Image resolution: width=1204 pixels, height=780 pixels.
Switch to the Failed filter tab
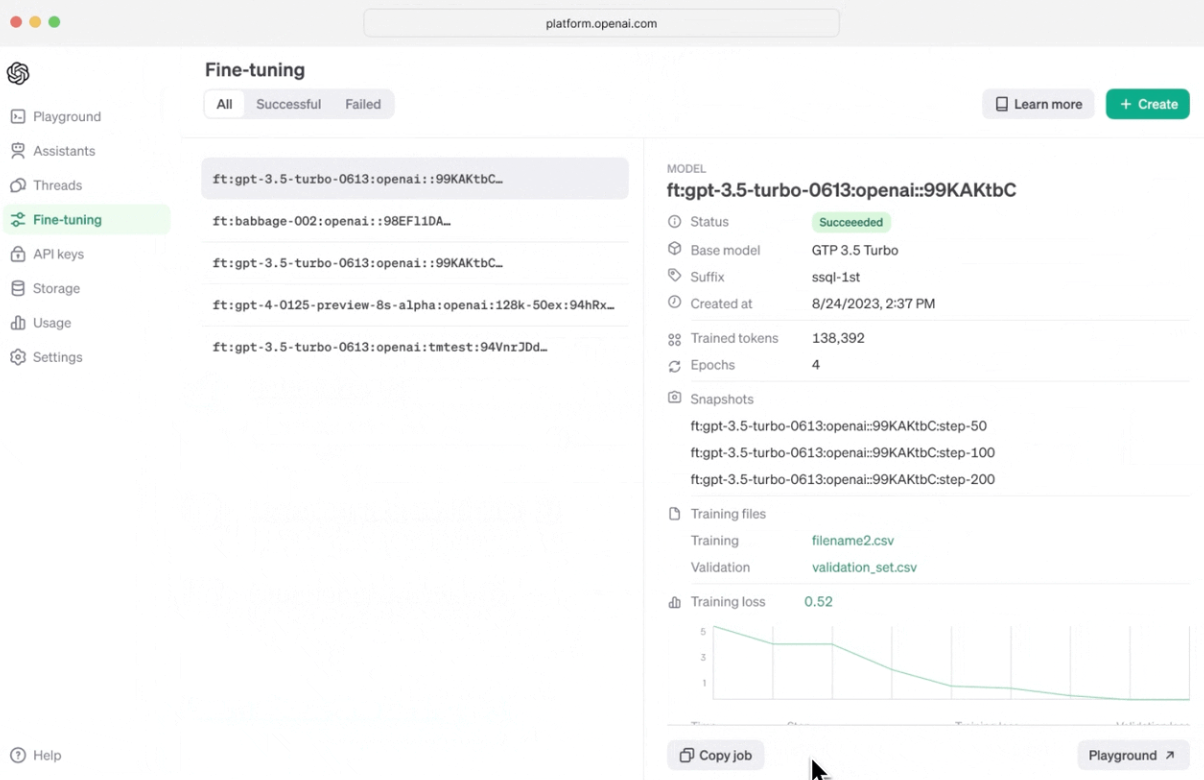tap(363, 104)
